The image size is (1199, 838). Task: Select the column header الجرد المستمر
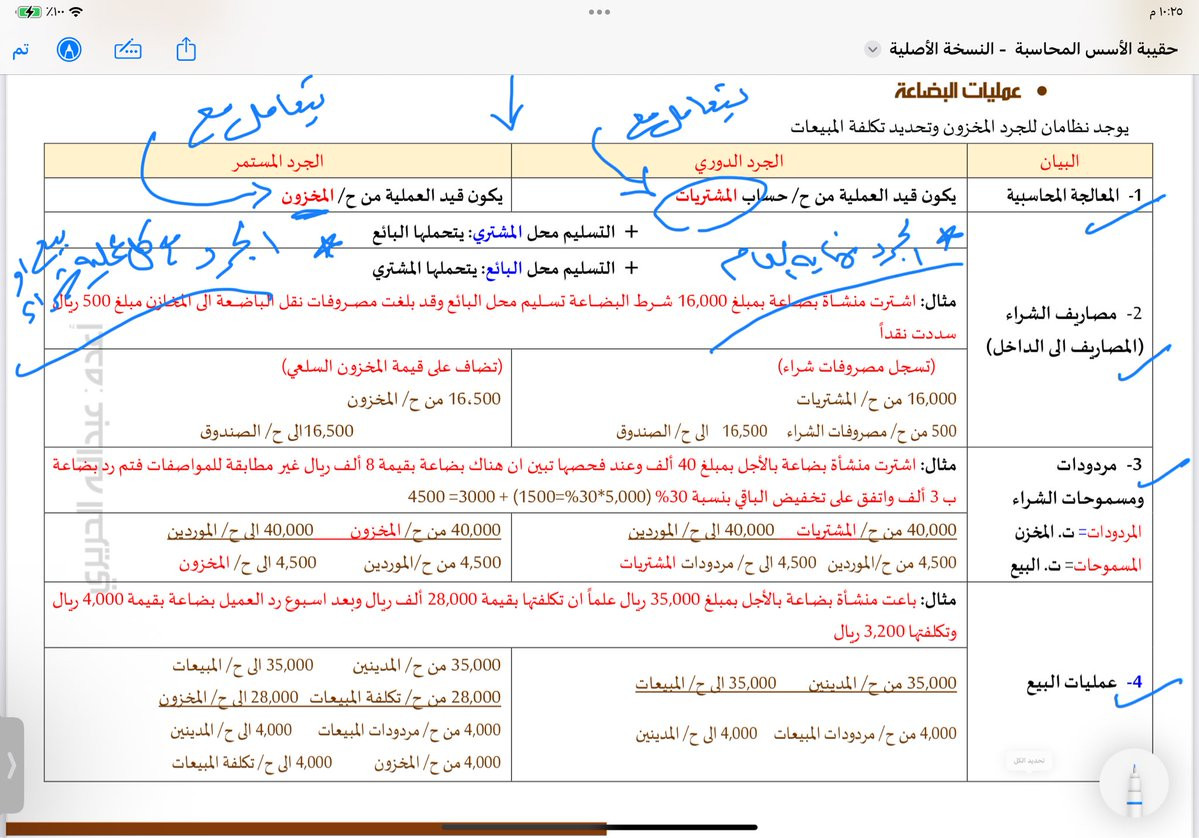click(278, 161)
